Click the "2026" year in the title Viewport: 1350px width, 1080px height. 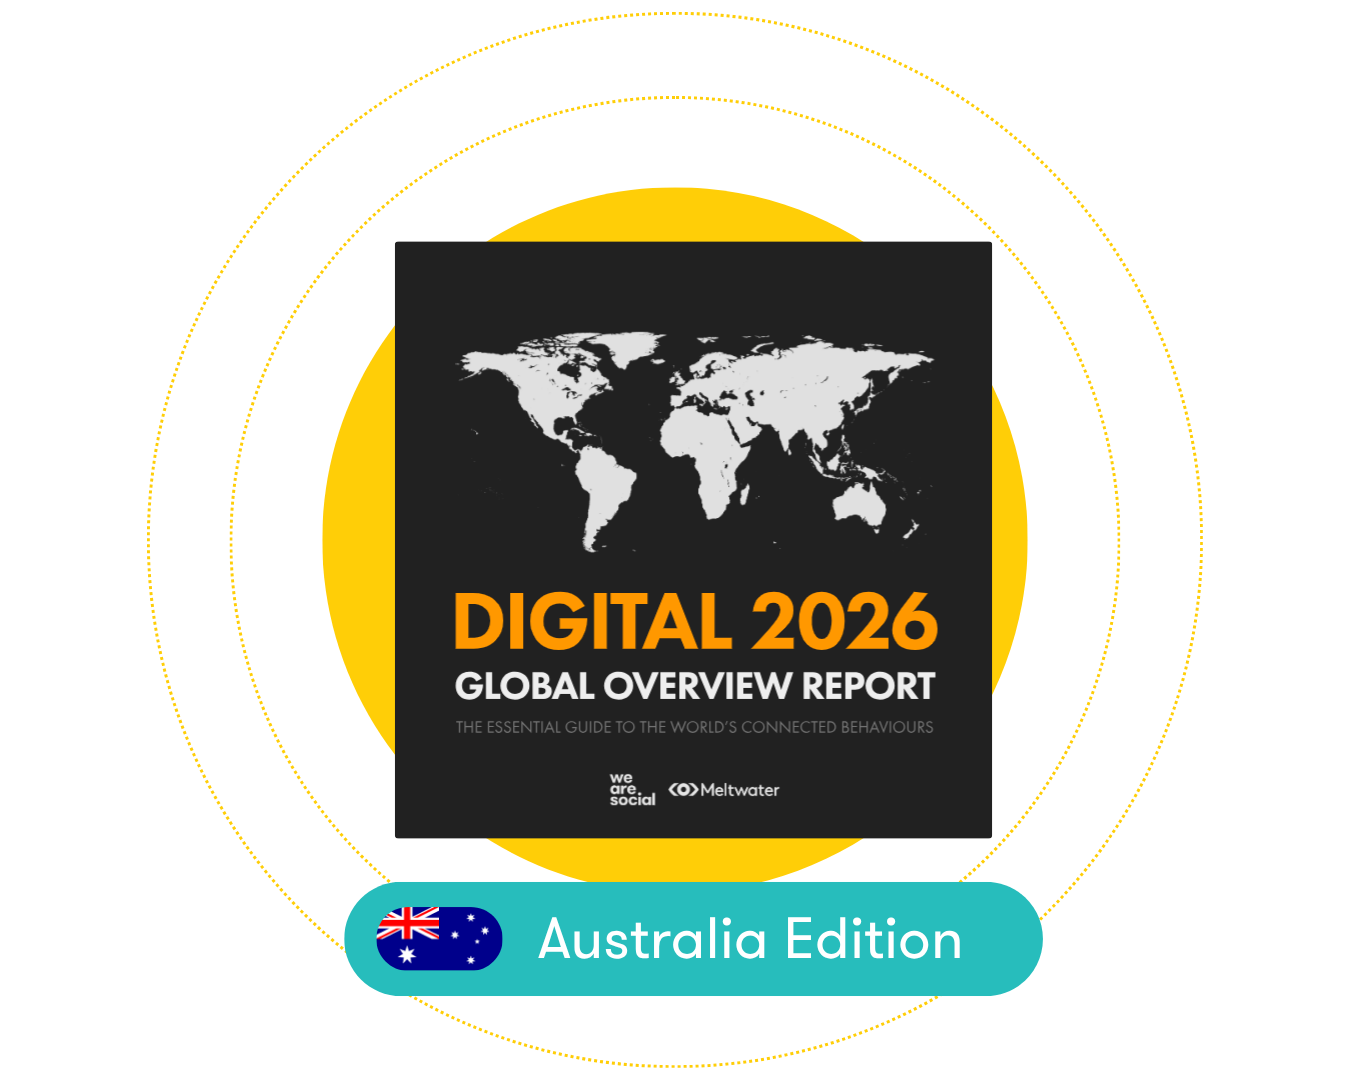click(844, 622)
